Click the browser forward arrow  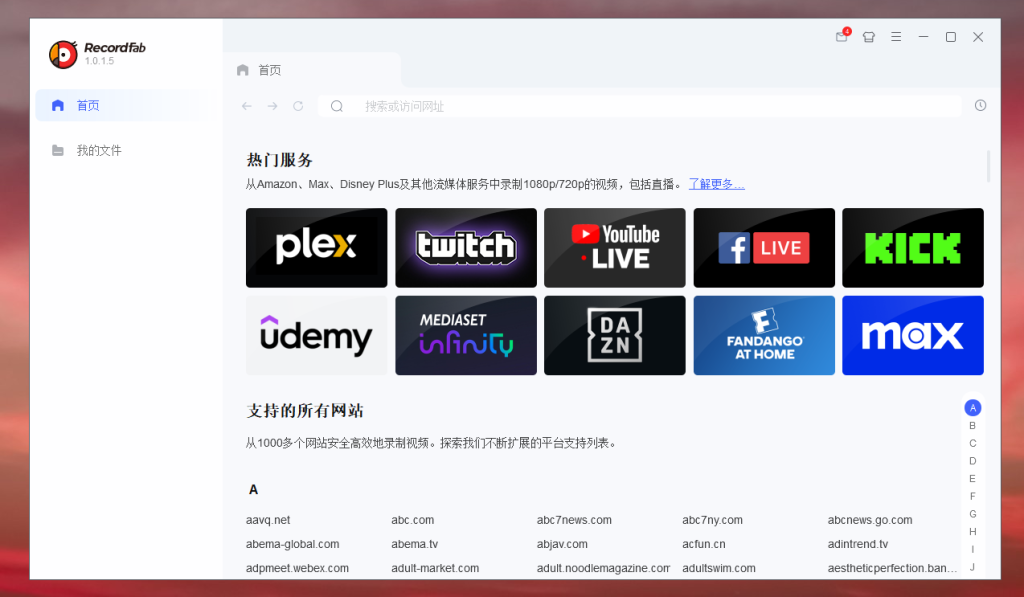(x=273, y=106)
